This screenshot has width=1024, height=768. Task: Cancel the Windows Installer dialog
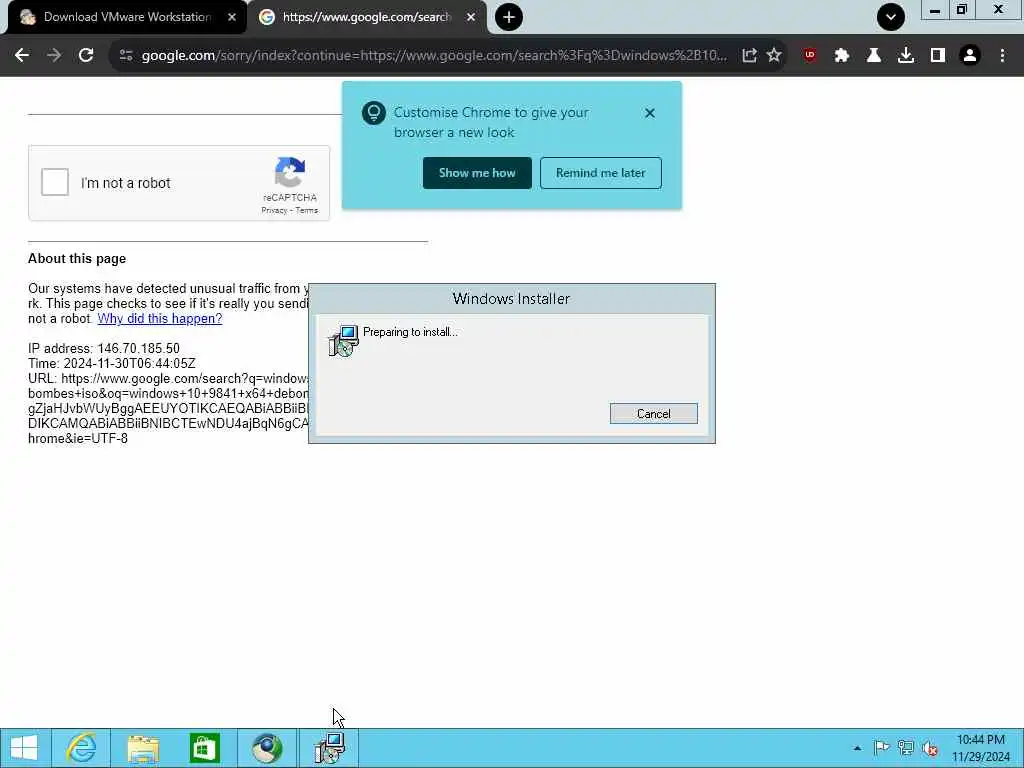654,413
